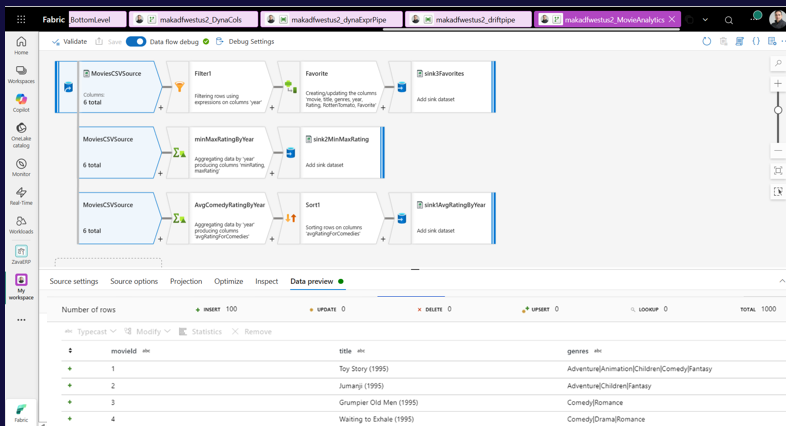Image resolution: width=786 pixels, height=426 pixels.
Task: Open the OneLake catalog
Action: coord(21,135)
